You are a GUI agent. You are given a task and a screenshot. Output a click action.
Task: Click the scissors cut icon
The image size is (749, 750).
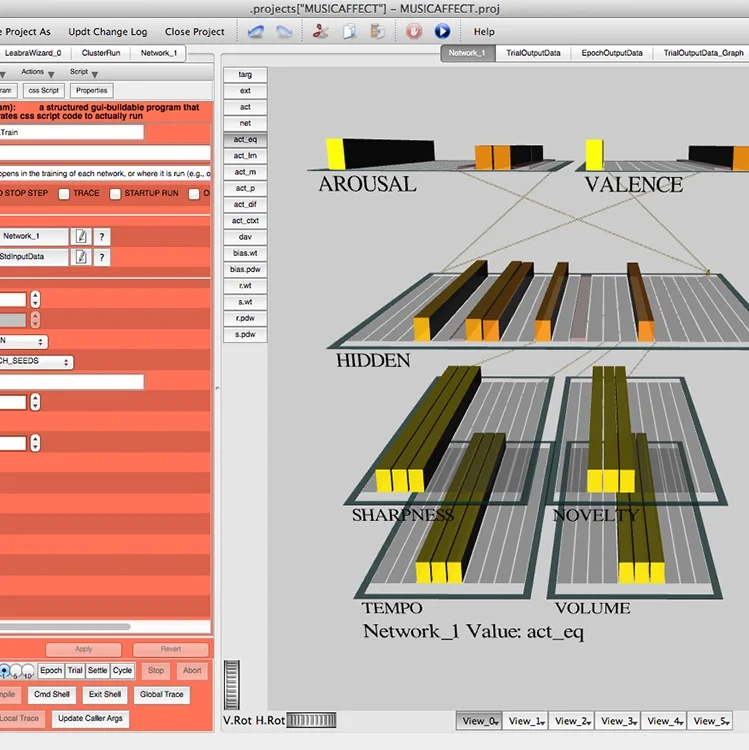pos(320,32)
